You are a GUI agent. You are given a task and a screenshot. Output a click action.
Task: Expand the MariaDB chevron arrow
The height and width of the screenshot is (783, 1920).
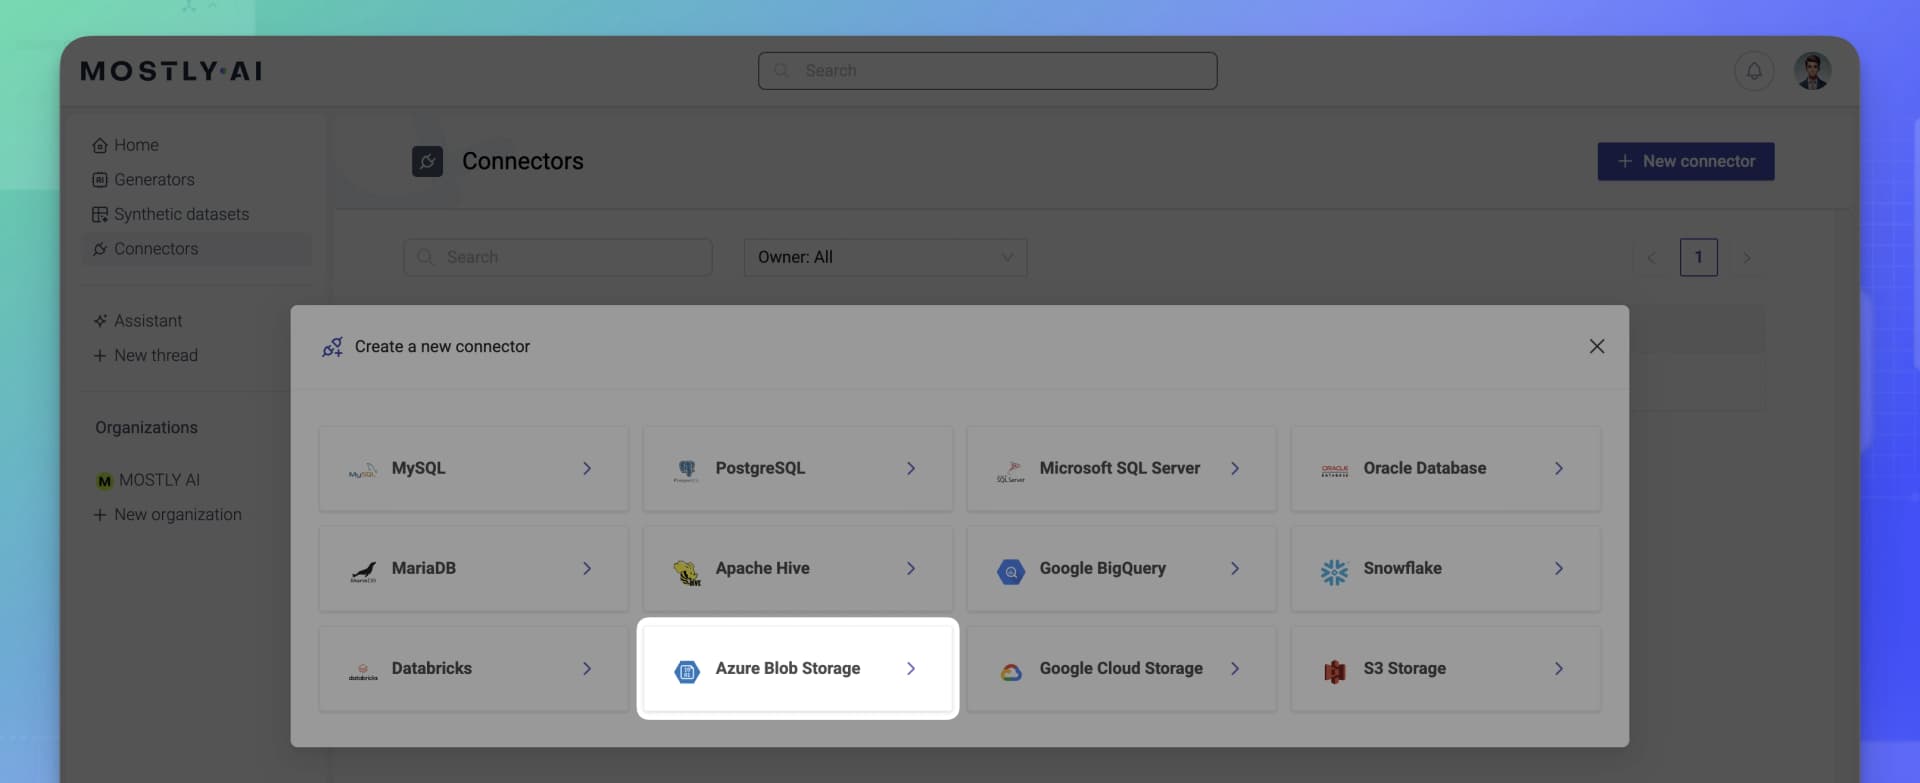click(x=587, y=568)
